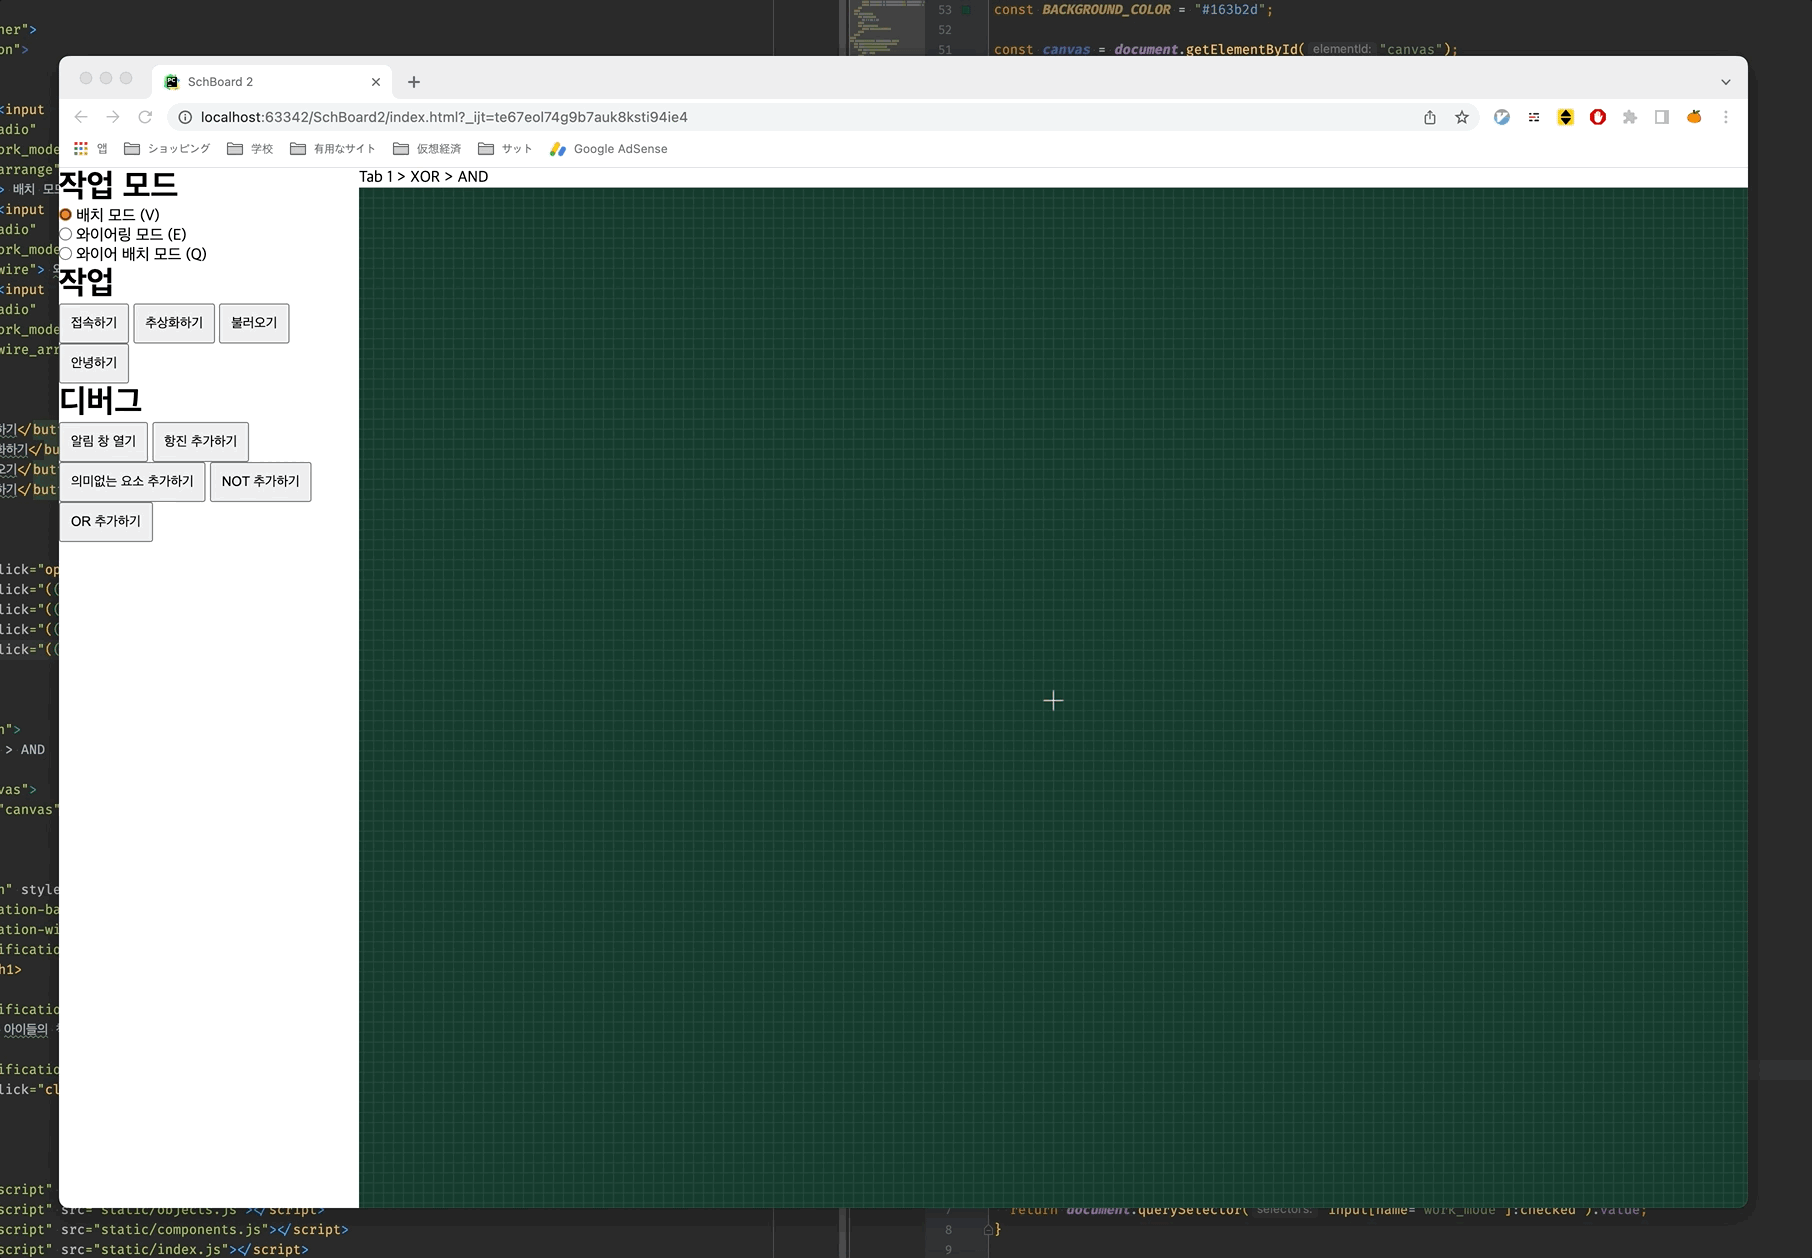Click the code minimap in the IDE
This screenshot has width=1812, height=1258.
click(886, 26)
